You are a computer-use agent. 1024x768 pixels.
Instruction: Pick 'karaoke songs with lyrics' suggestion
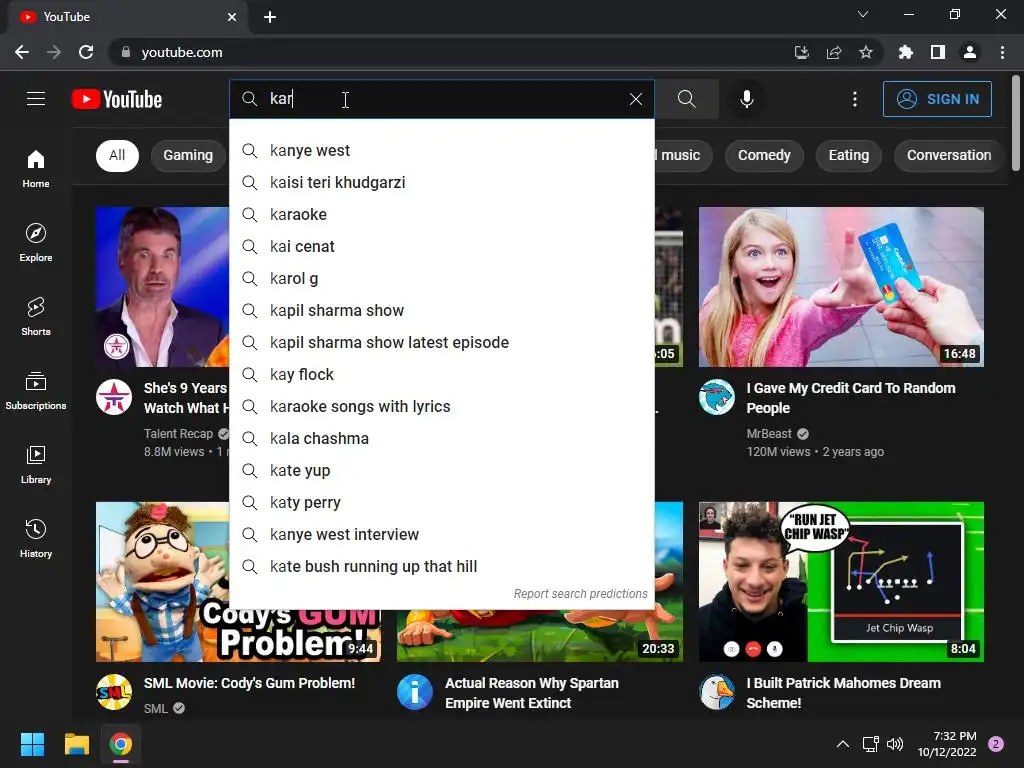pyautogui.click(x=441, y=406)
